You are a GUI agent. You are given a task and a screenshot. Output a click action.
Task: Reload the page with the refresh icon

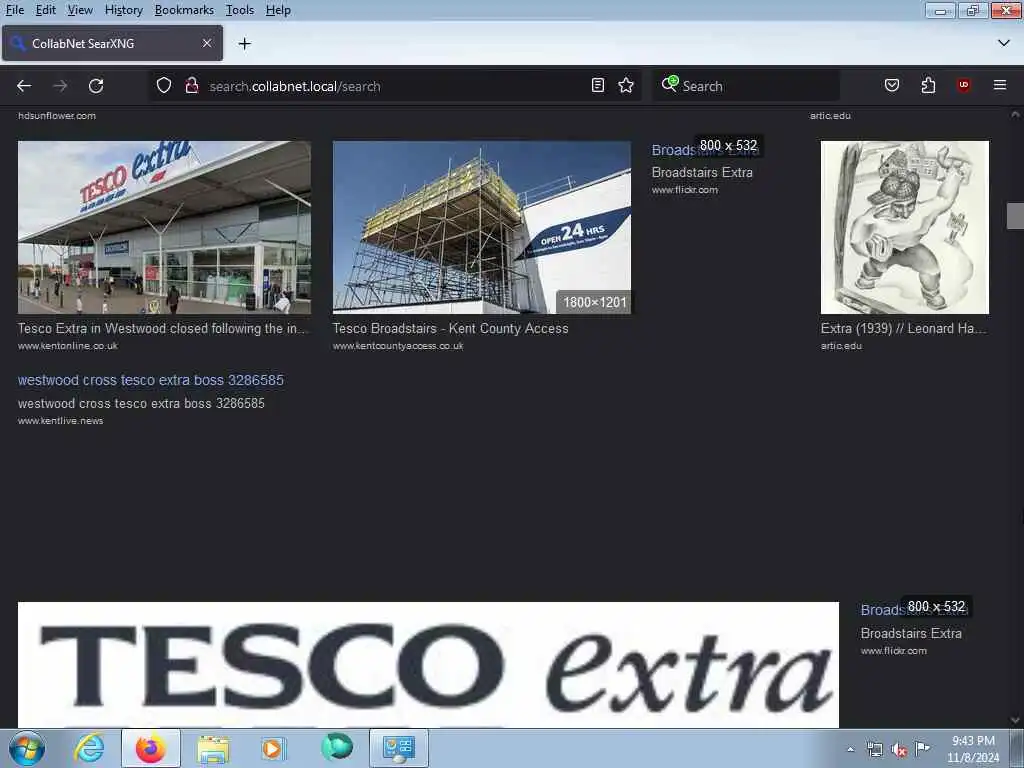pos(96,86)
